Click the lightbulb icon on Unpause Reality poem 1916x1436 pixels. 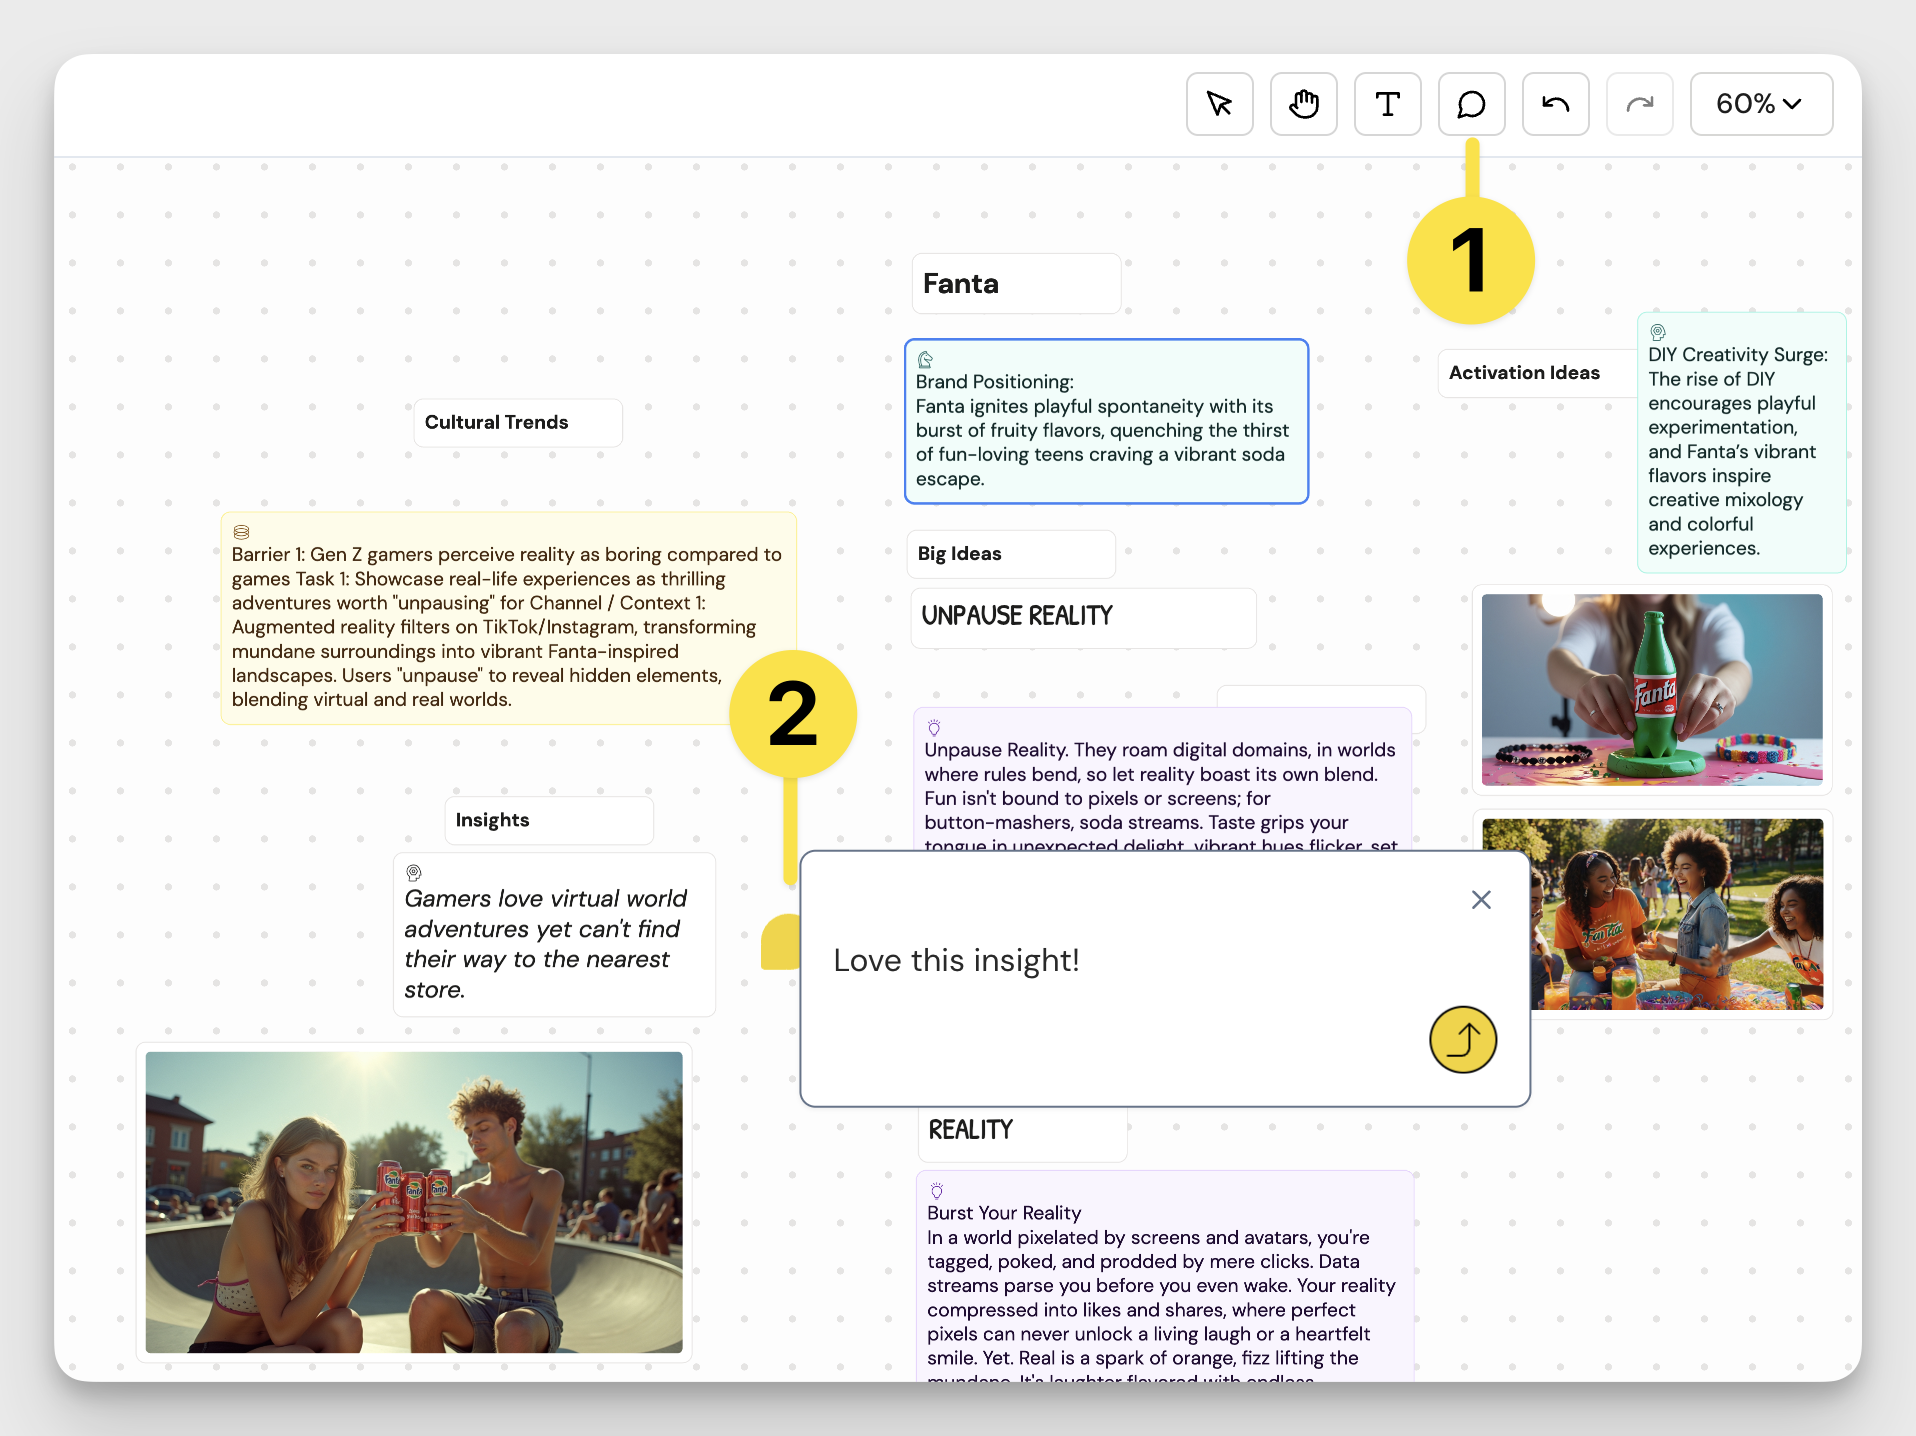(934, 728)
